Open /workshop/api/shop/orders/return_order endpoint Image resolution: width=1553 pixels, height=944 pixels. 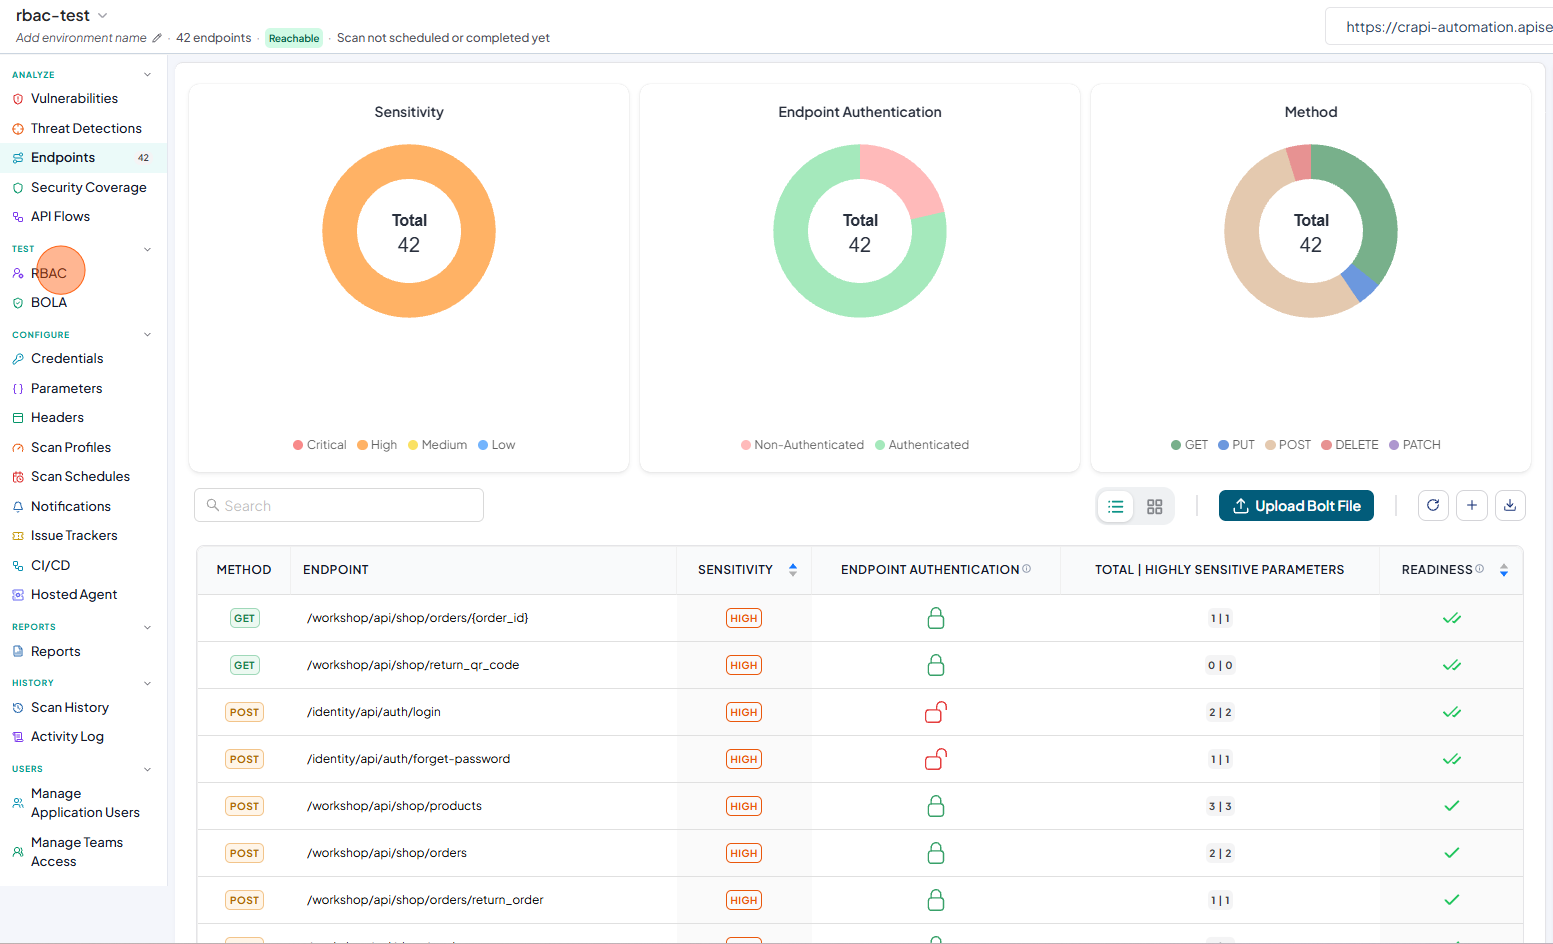(x=425, y=900)
